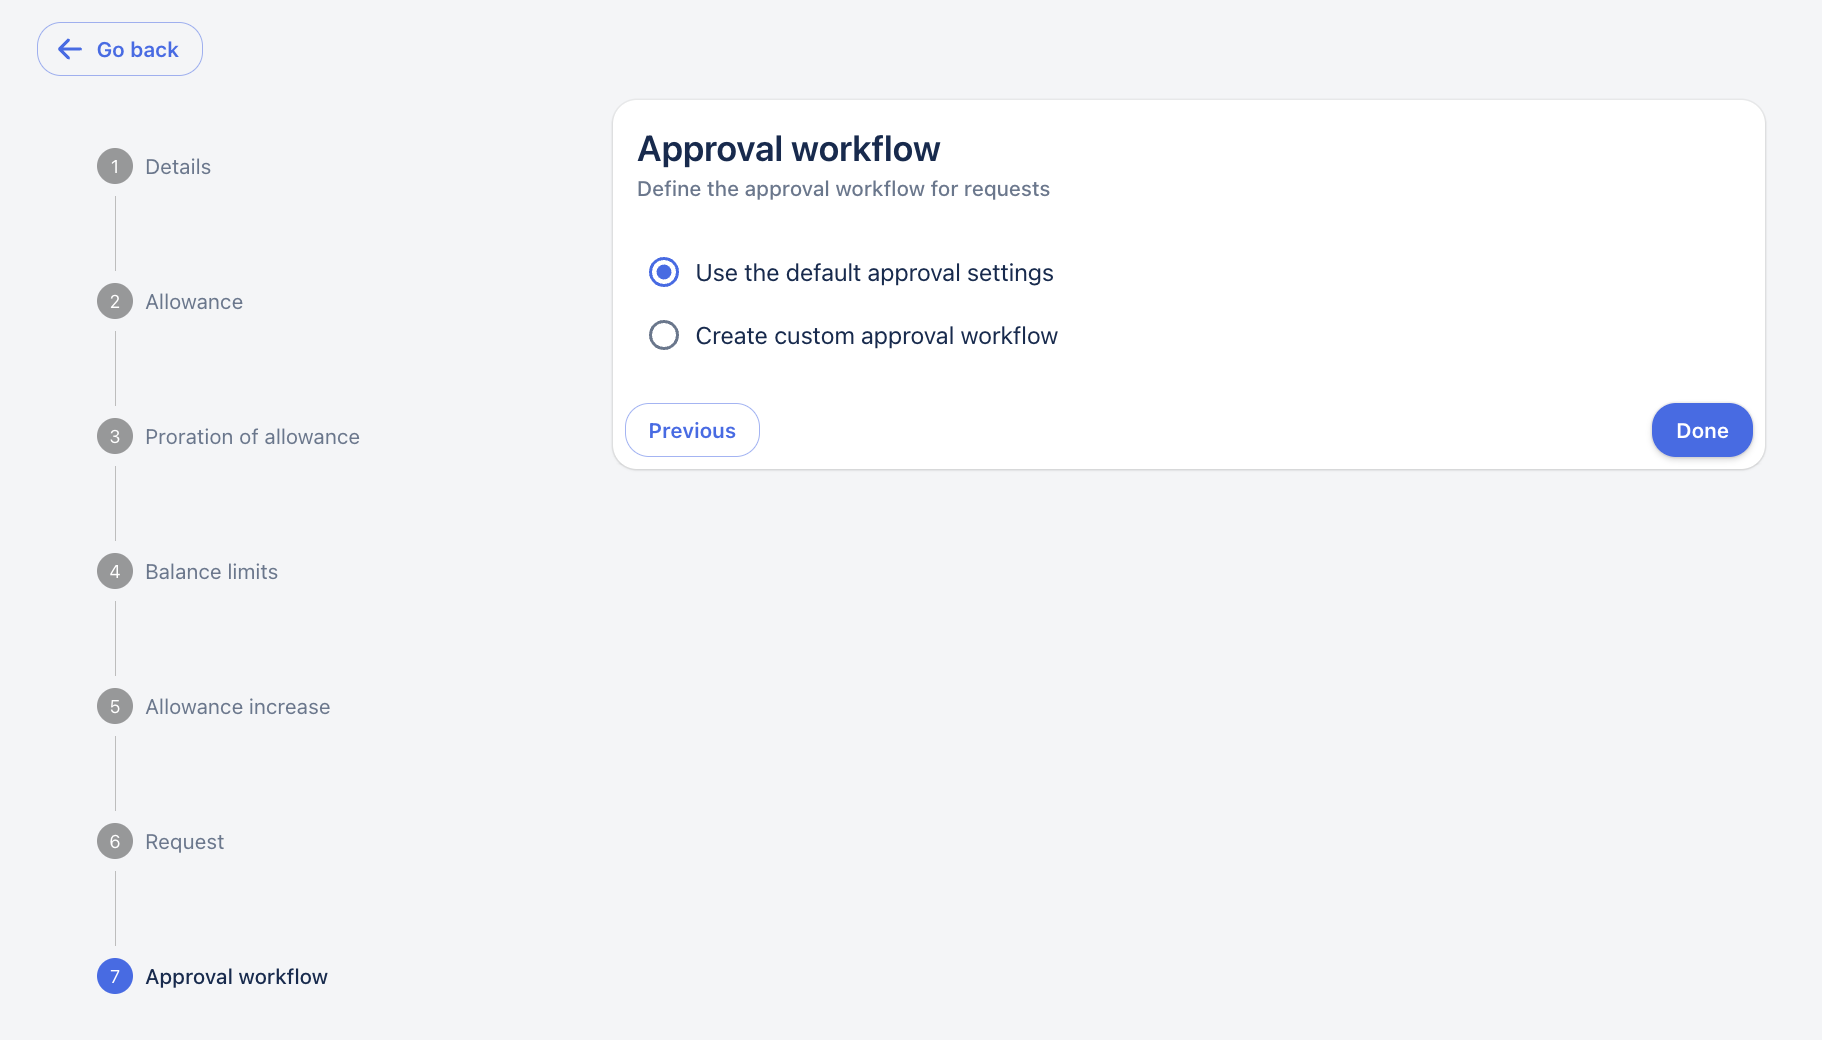Jump to Allowance increase step
1822x1040 pixels.
[237, 707]
